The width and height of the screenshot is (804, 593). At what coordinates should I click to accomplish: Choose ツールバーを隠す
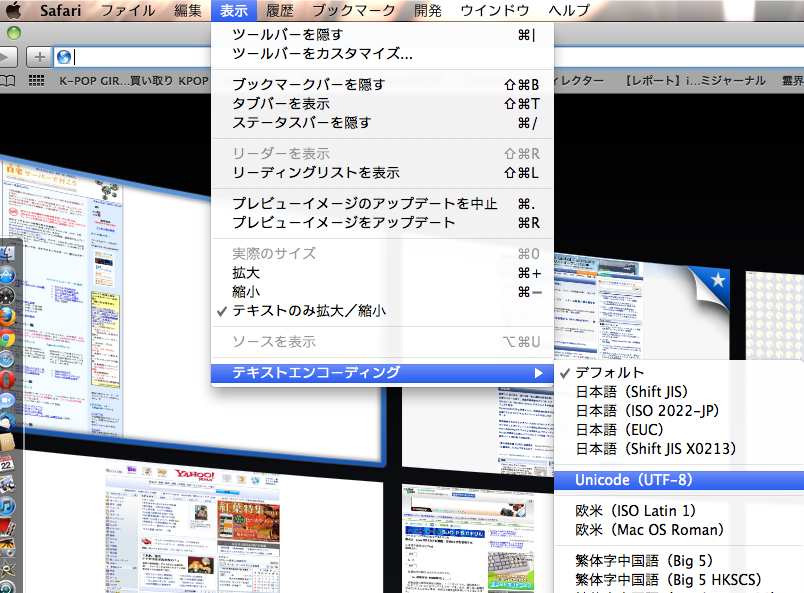point(383,34)
